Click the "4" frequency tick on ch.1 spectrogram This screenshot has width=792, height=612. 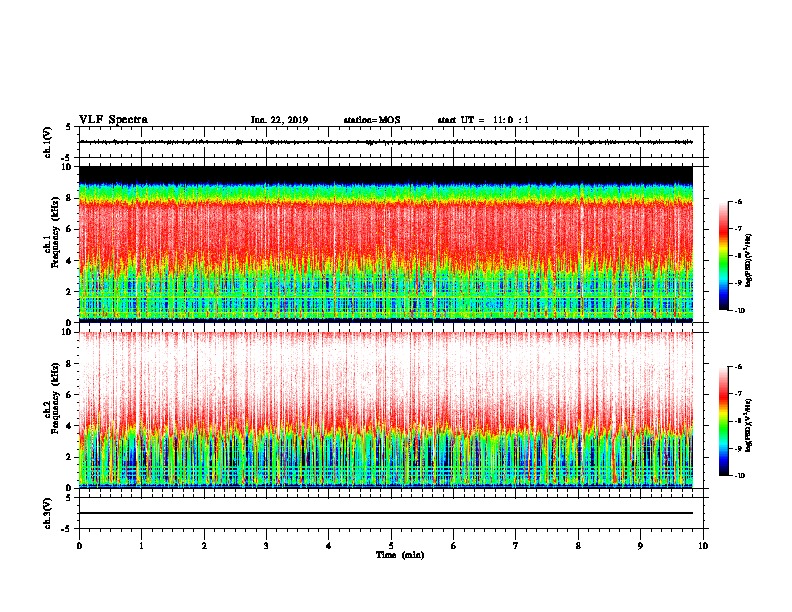69,261
